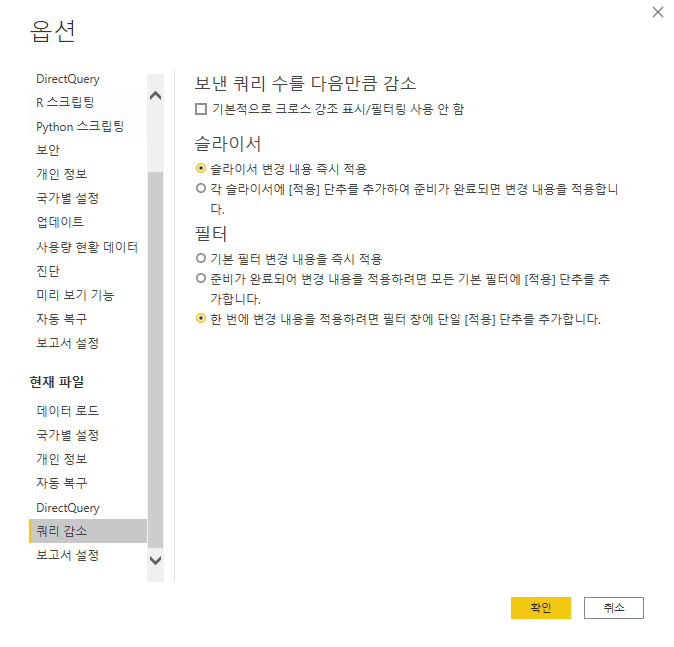
Task: Select 모든 기본 필터에 [적용] 단추 radio
Action: pyautogui.click(x=201, y=278)
